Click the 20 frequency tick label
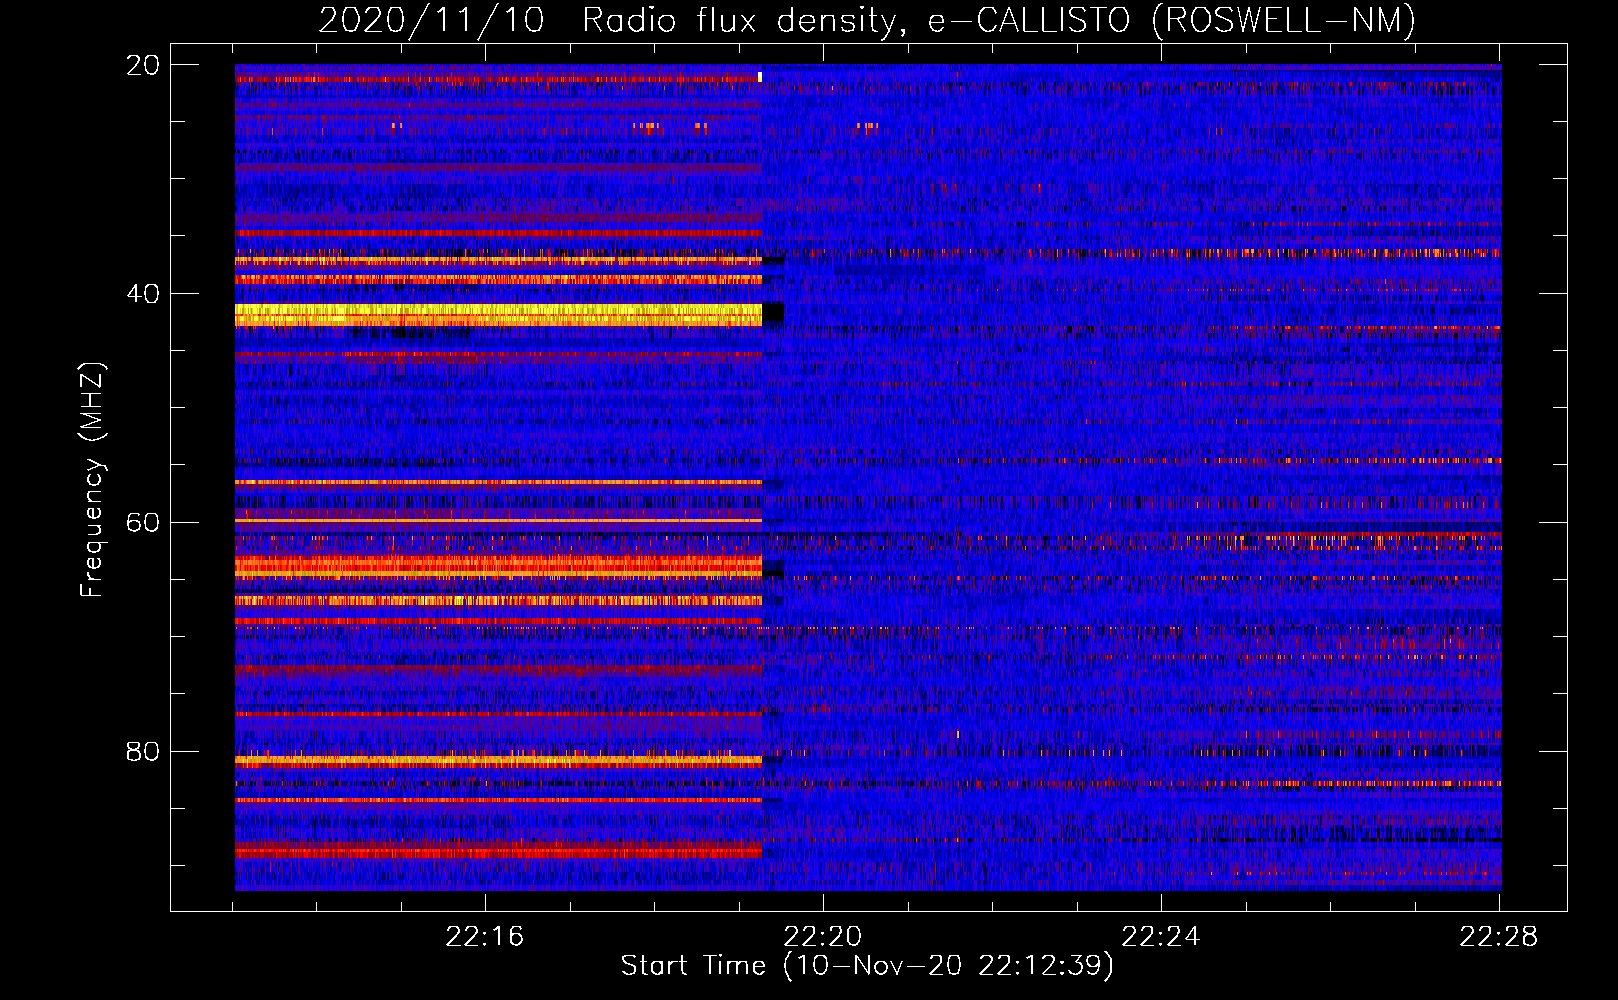Viewport: 1618px width, 1000px height. pyautogui.click(x=143, y=65)
